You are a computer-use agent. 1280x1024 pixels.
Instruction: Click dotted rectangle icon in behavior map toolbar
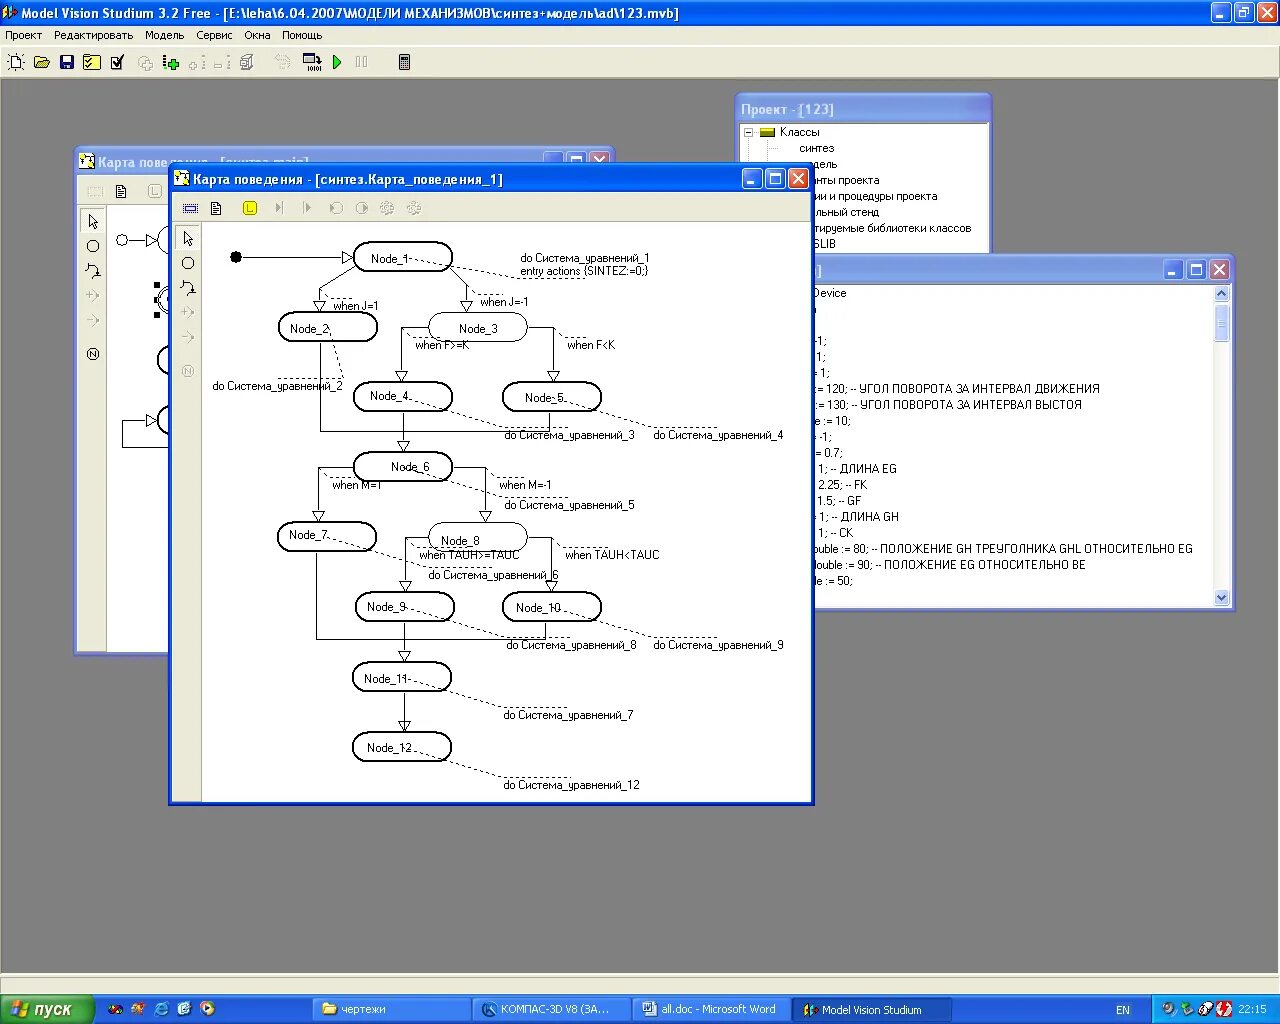(x=190, y=208)
